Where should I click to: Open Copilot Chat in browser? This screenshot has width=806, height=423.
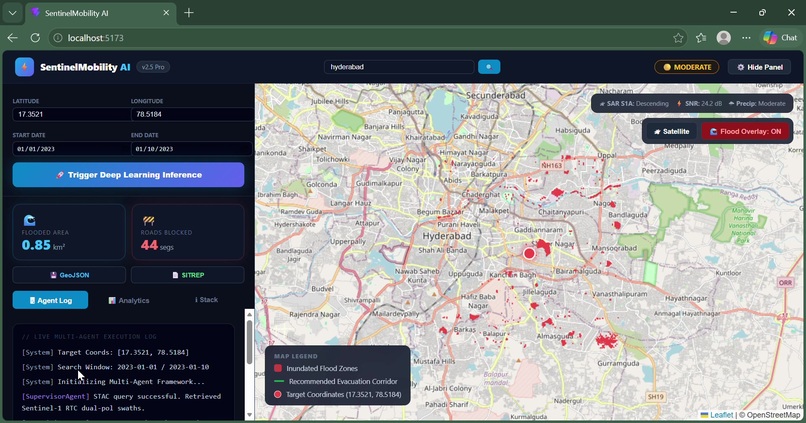780,38
